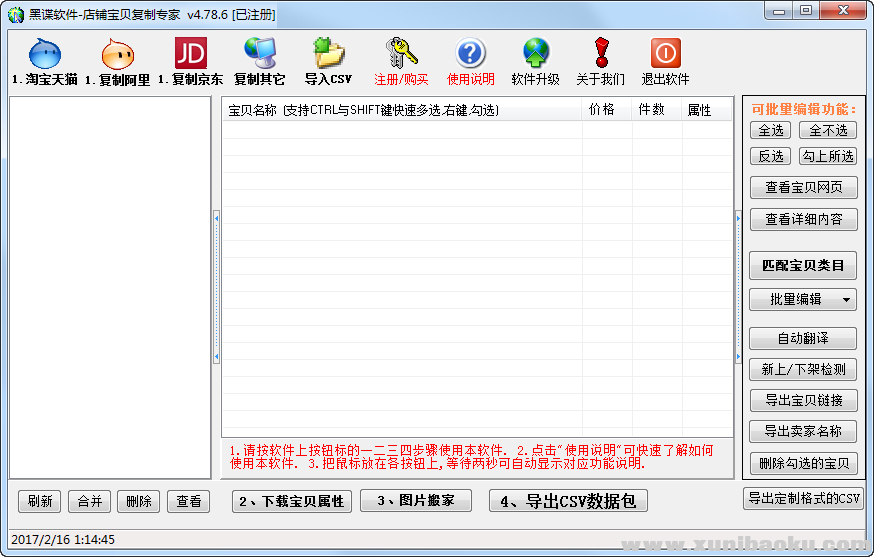Expand the 批量编辑 dropdown
This screenshot has width=874, height=557.
(847, 299)
